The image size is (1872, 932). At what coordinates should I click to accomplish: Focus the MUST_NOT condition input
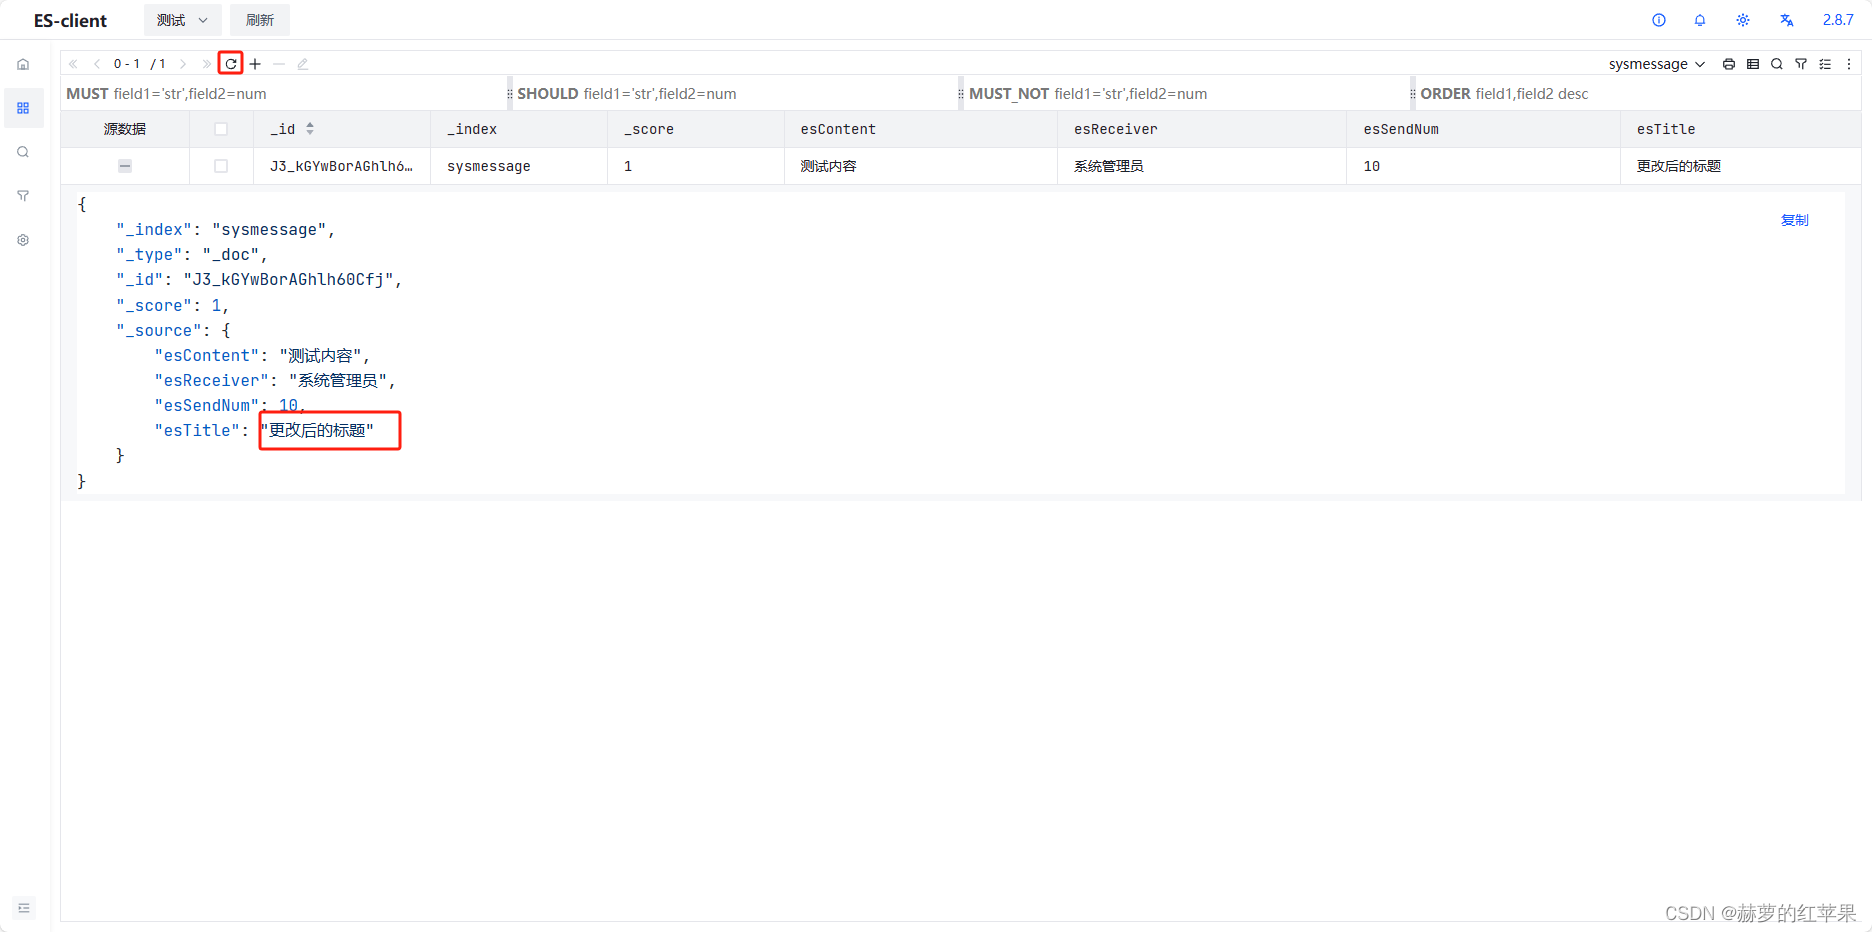point(1187,94)
